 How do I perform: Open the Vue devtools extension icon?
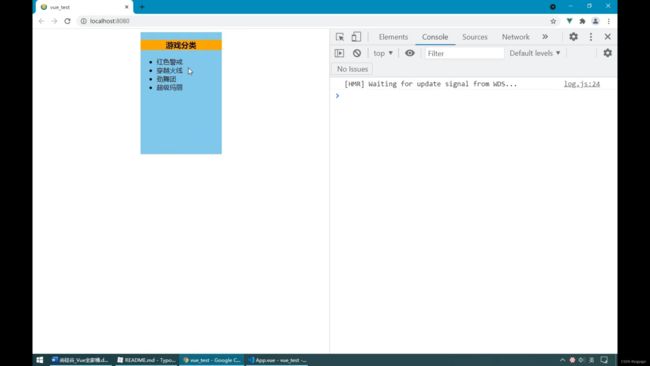tap(569, 21)
